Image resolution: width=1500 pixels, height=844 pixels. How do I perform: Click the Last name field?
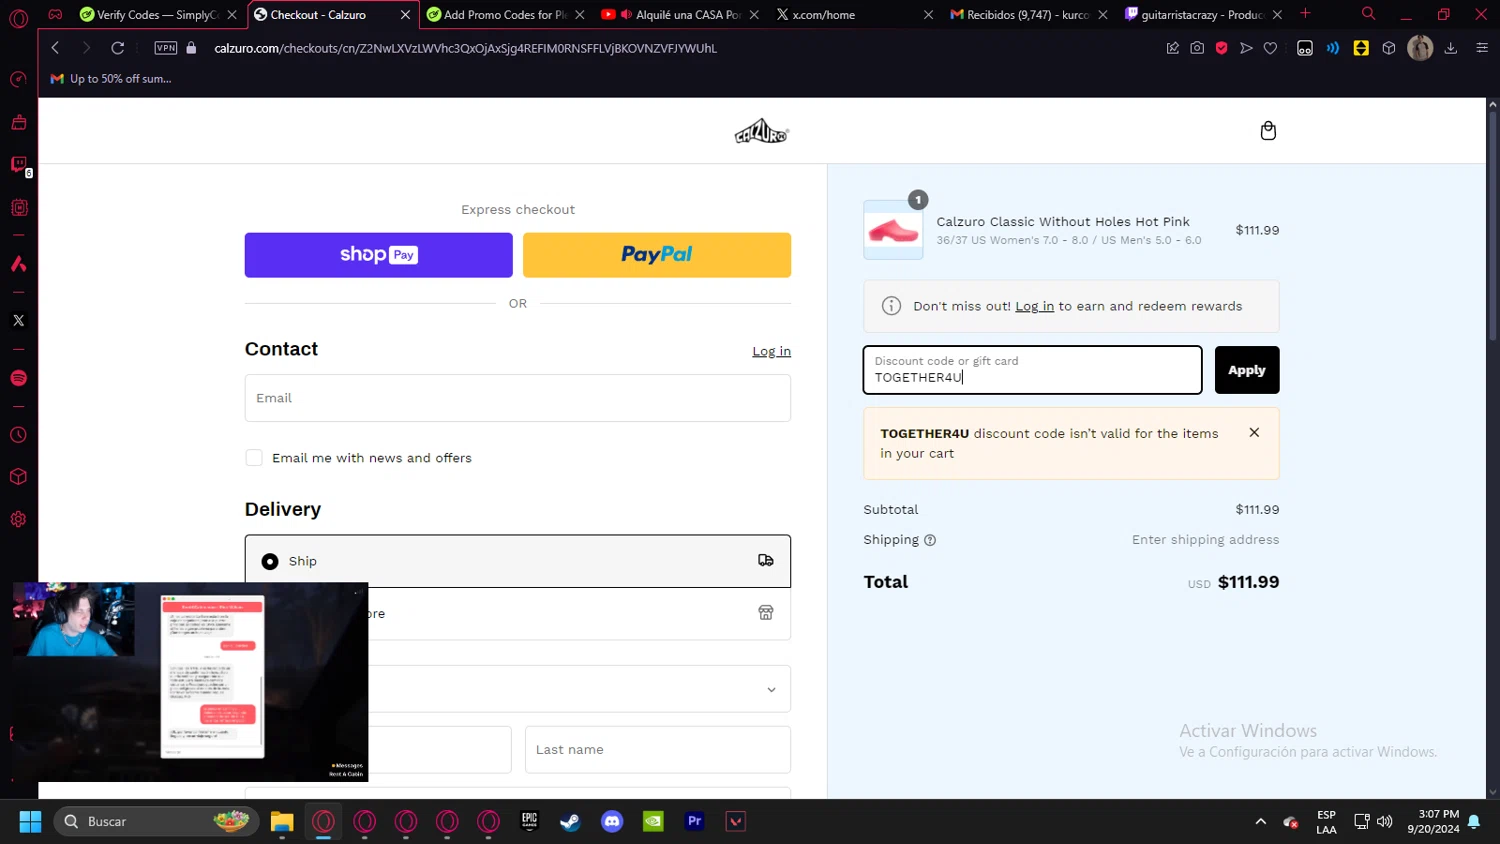pyautogui.click(x=658, y=750)
